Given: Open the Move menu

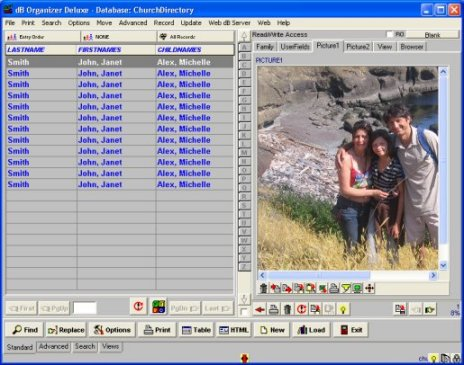Looking at the screenshot, I should click(104, 23).
